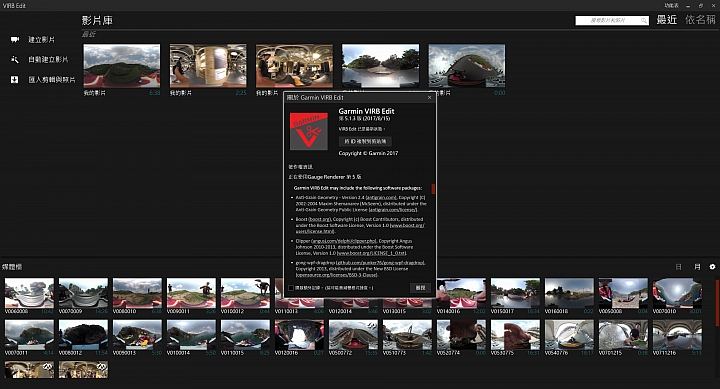Select media clip V0150017
The width and height of the screenshot is (720, 389).
coord(515,293)
